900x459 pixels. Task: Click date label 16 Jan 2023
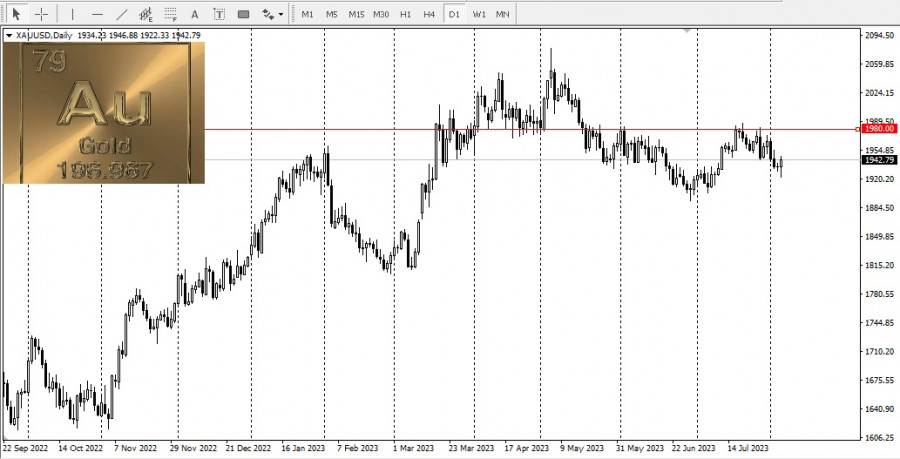pyautogui.click(x=302, y=448)
